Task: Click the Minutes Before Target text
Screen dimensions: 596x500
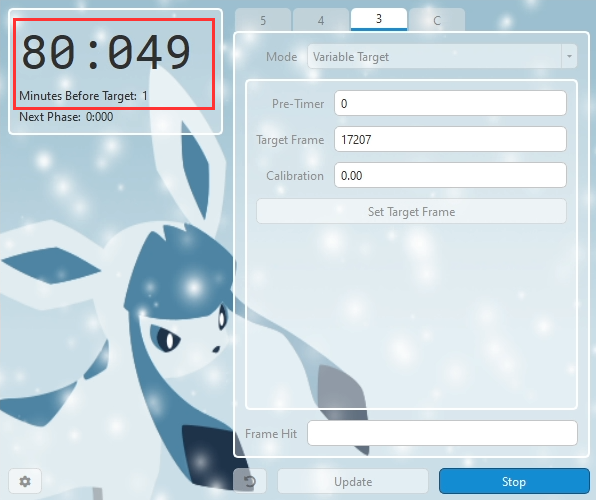Action: point(83,96)
